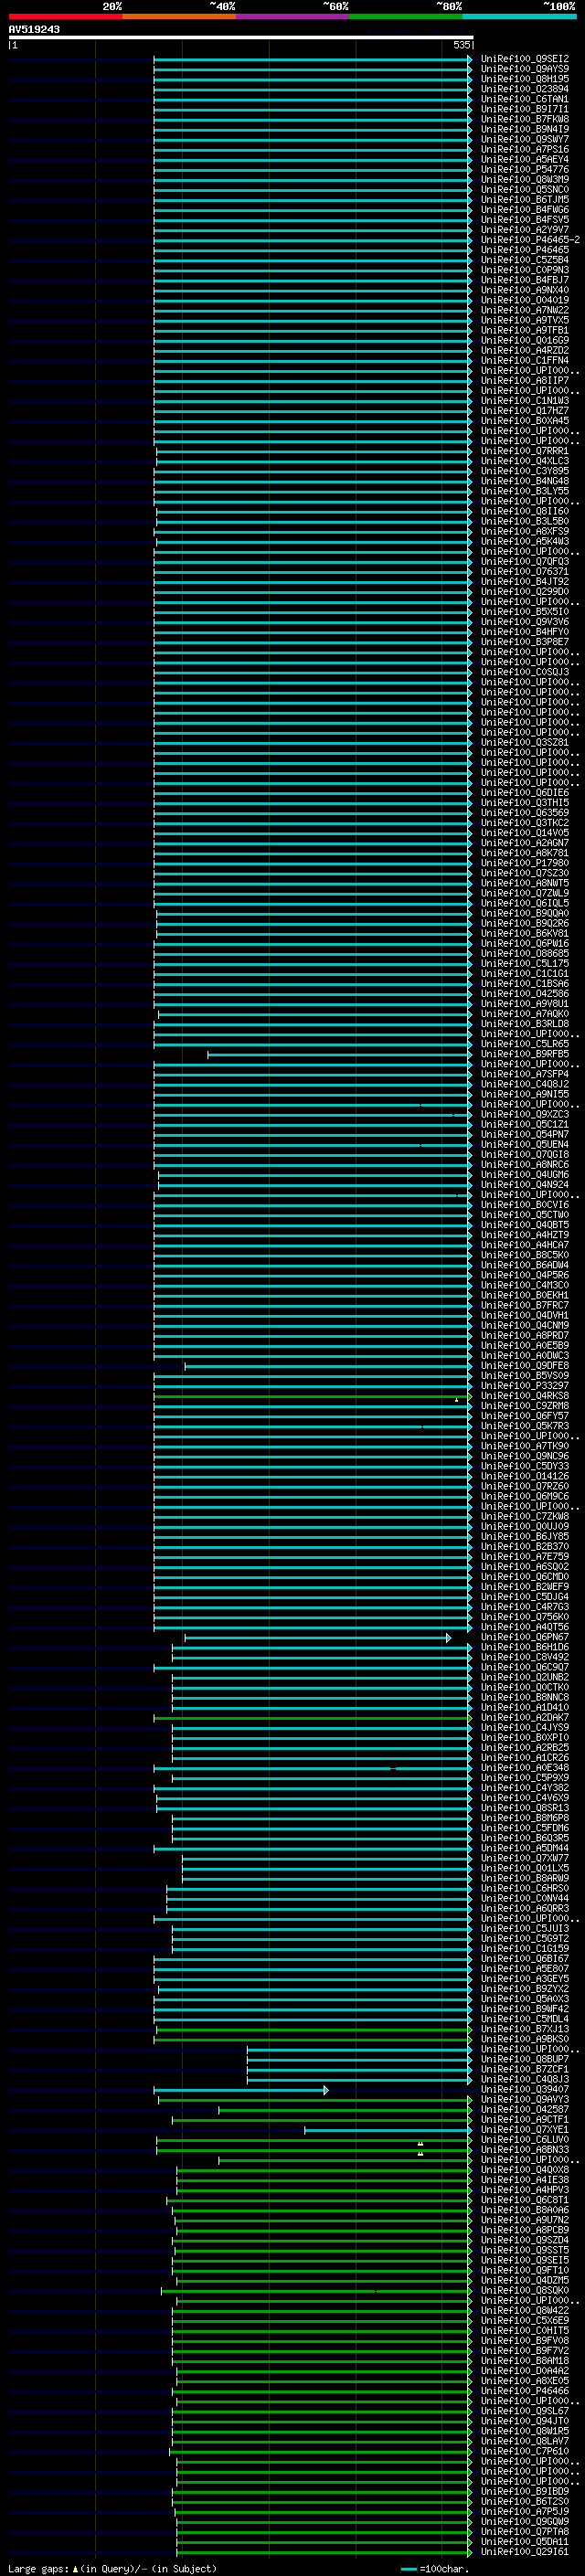This screenshot has height=2576, width=585.
Task: Click the purple ~60% identity legend segment
Action: point(293,16)
